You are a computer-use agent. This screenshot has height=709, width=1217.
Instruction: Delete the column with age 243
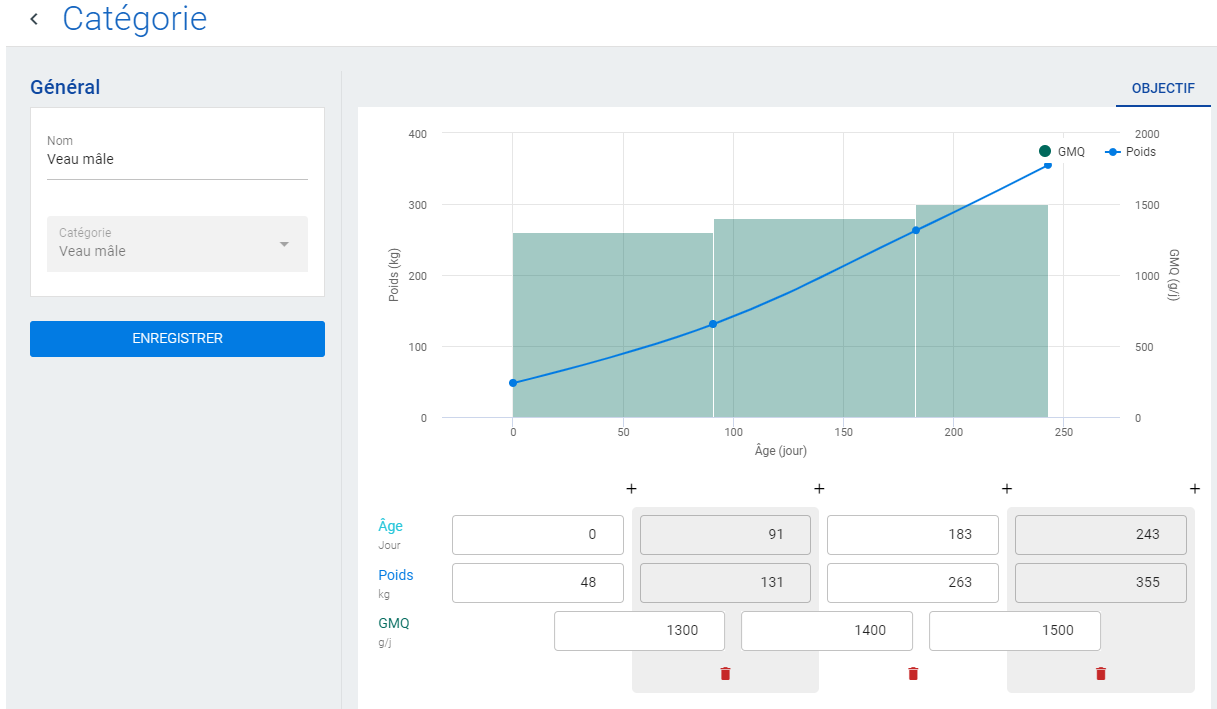tap(1101, 674)
